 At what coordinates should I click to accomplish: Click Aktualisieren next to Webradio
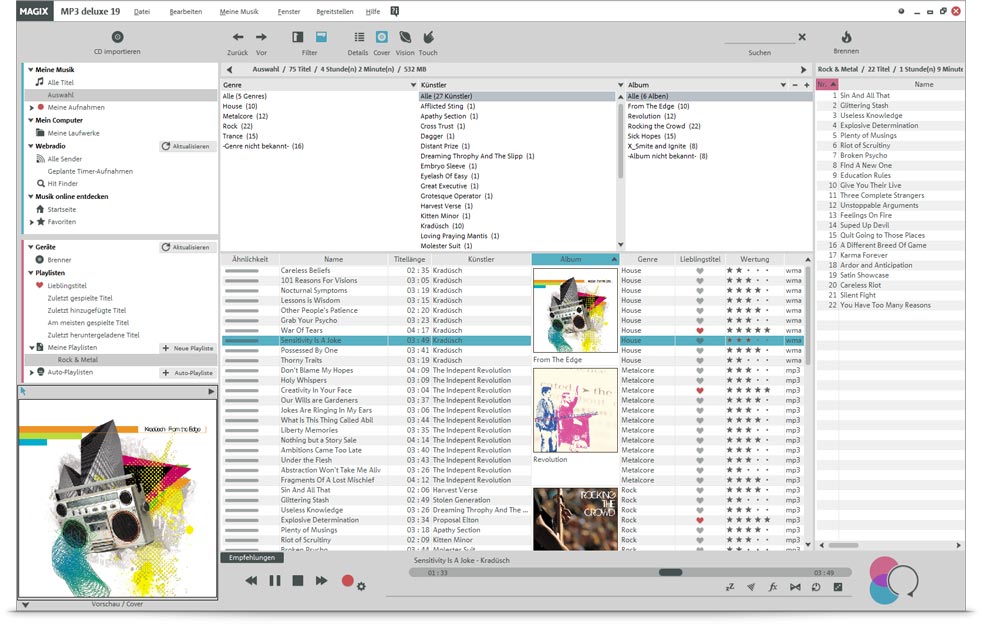pyautogui.click(x=186, y=146)
